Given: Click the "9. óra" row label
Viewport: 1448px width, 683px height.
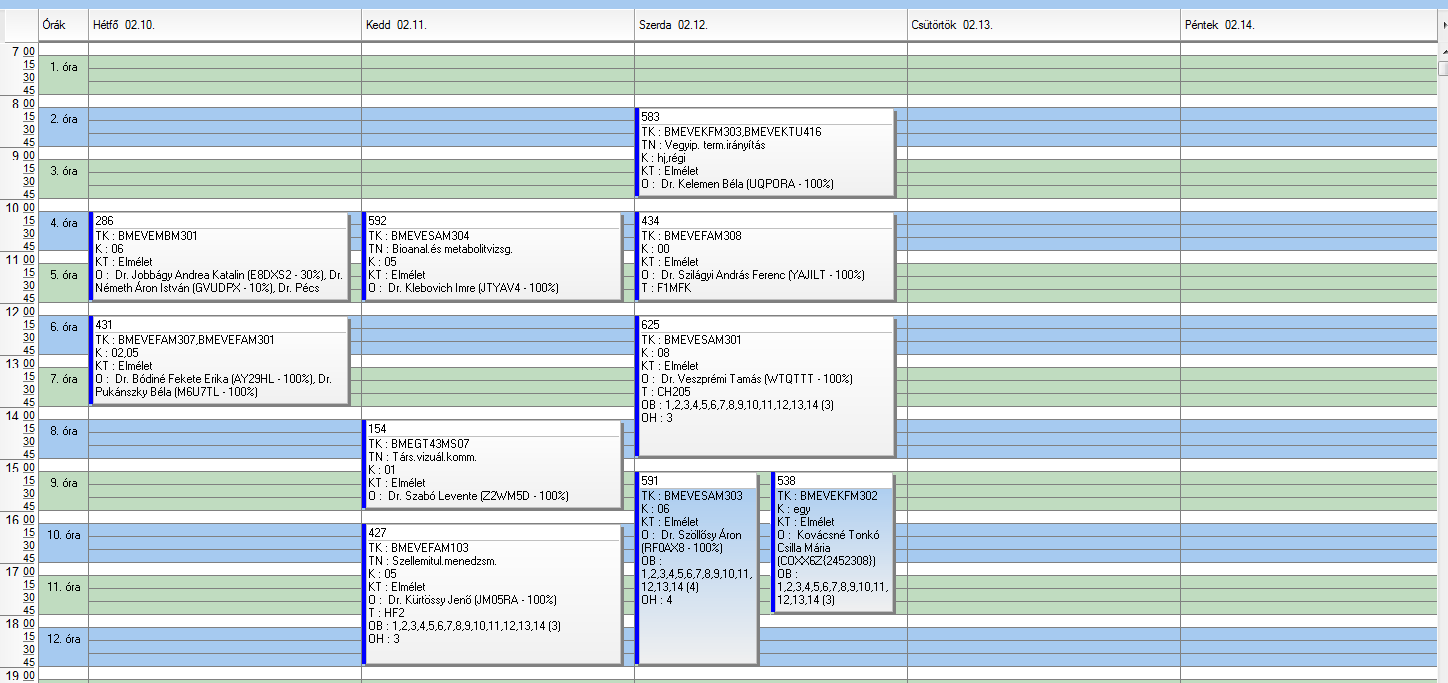Looking at the screenshot, I should pyautogui.click(x=64, y=483).
